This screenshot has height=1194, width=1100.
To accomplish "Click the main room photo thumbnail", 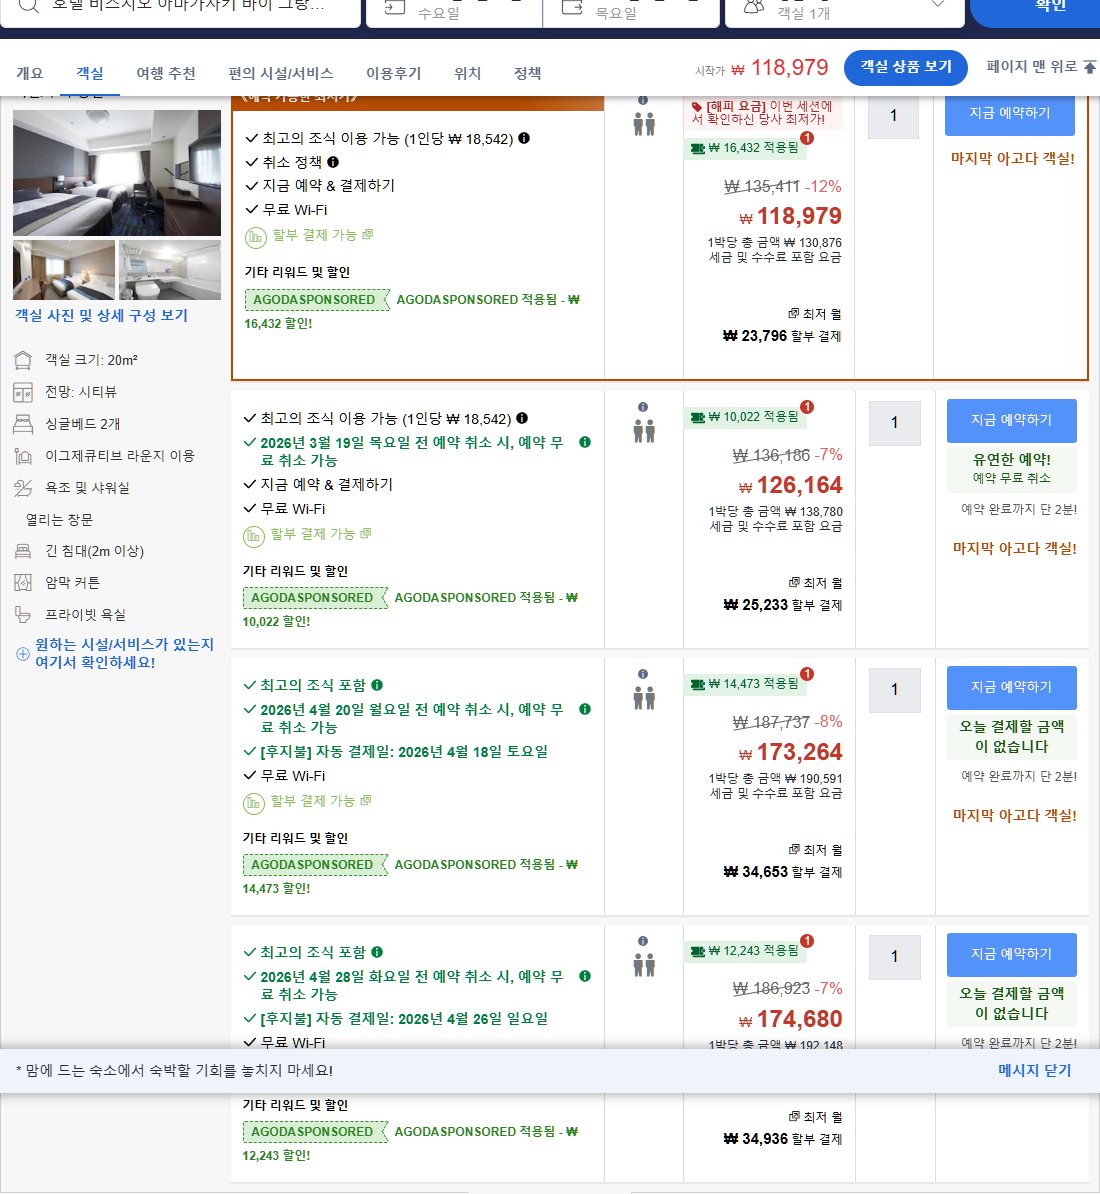I will click(116, 172).
